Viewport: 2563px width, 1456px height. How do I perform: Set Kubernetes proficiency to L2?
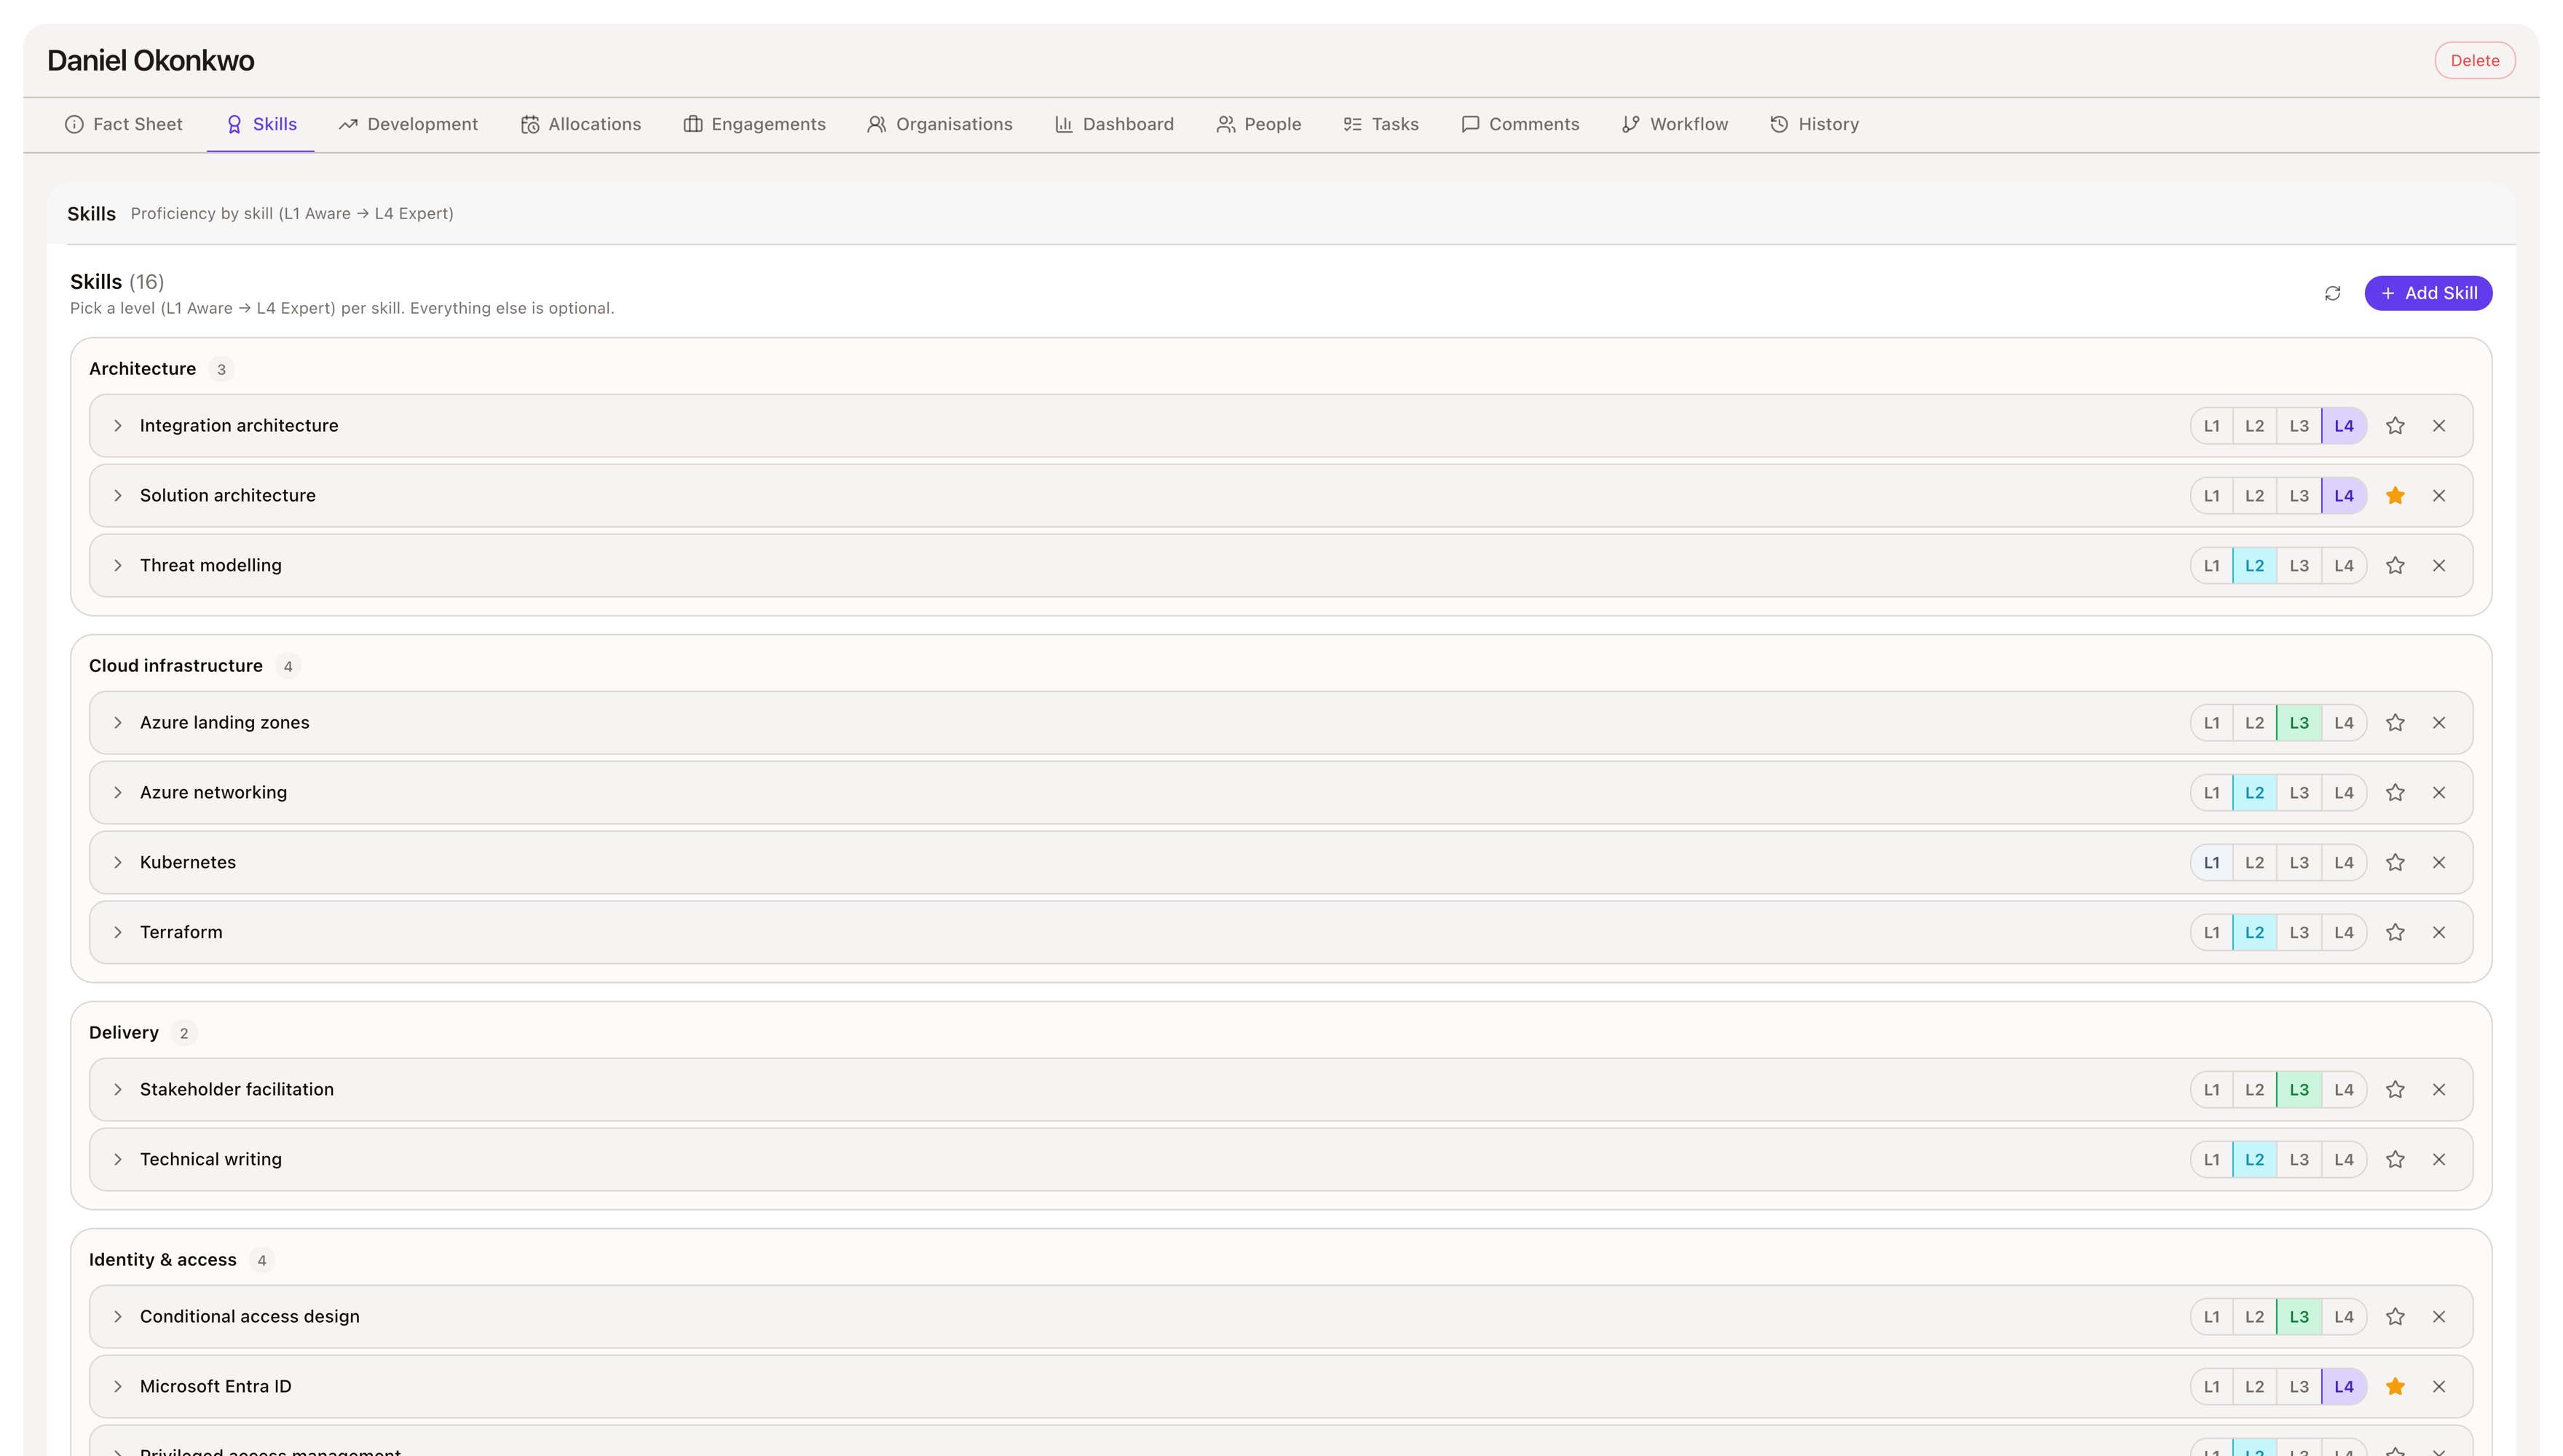click(x=2254, y=863)
